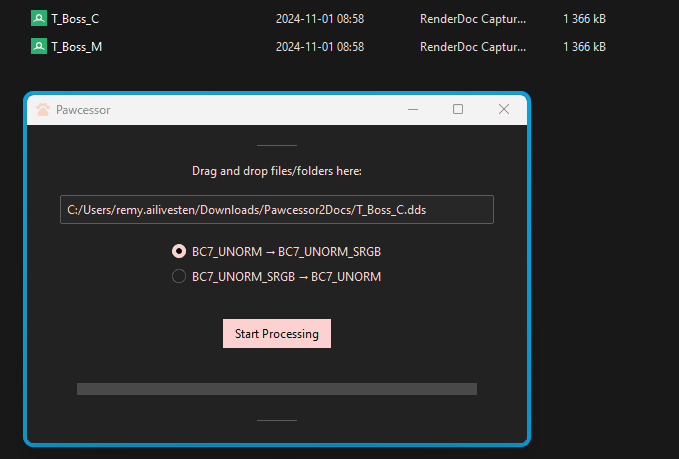Click the Pawcessor paw icon in title bar
This screenshot has width=679, height=459.
[x=42, y=110]
